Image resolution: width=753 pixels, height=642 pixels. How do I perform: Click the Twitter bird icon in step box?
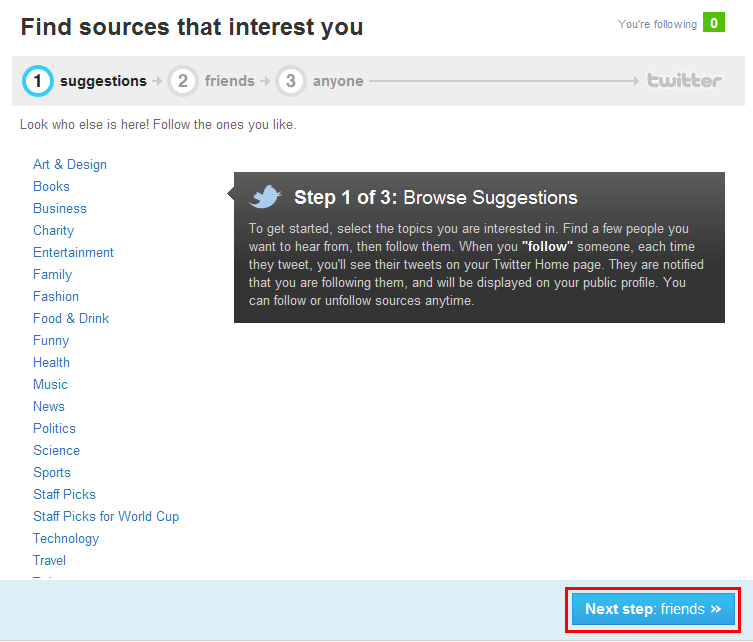265,196
